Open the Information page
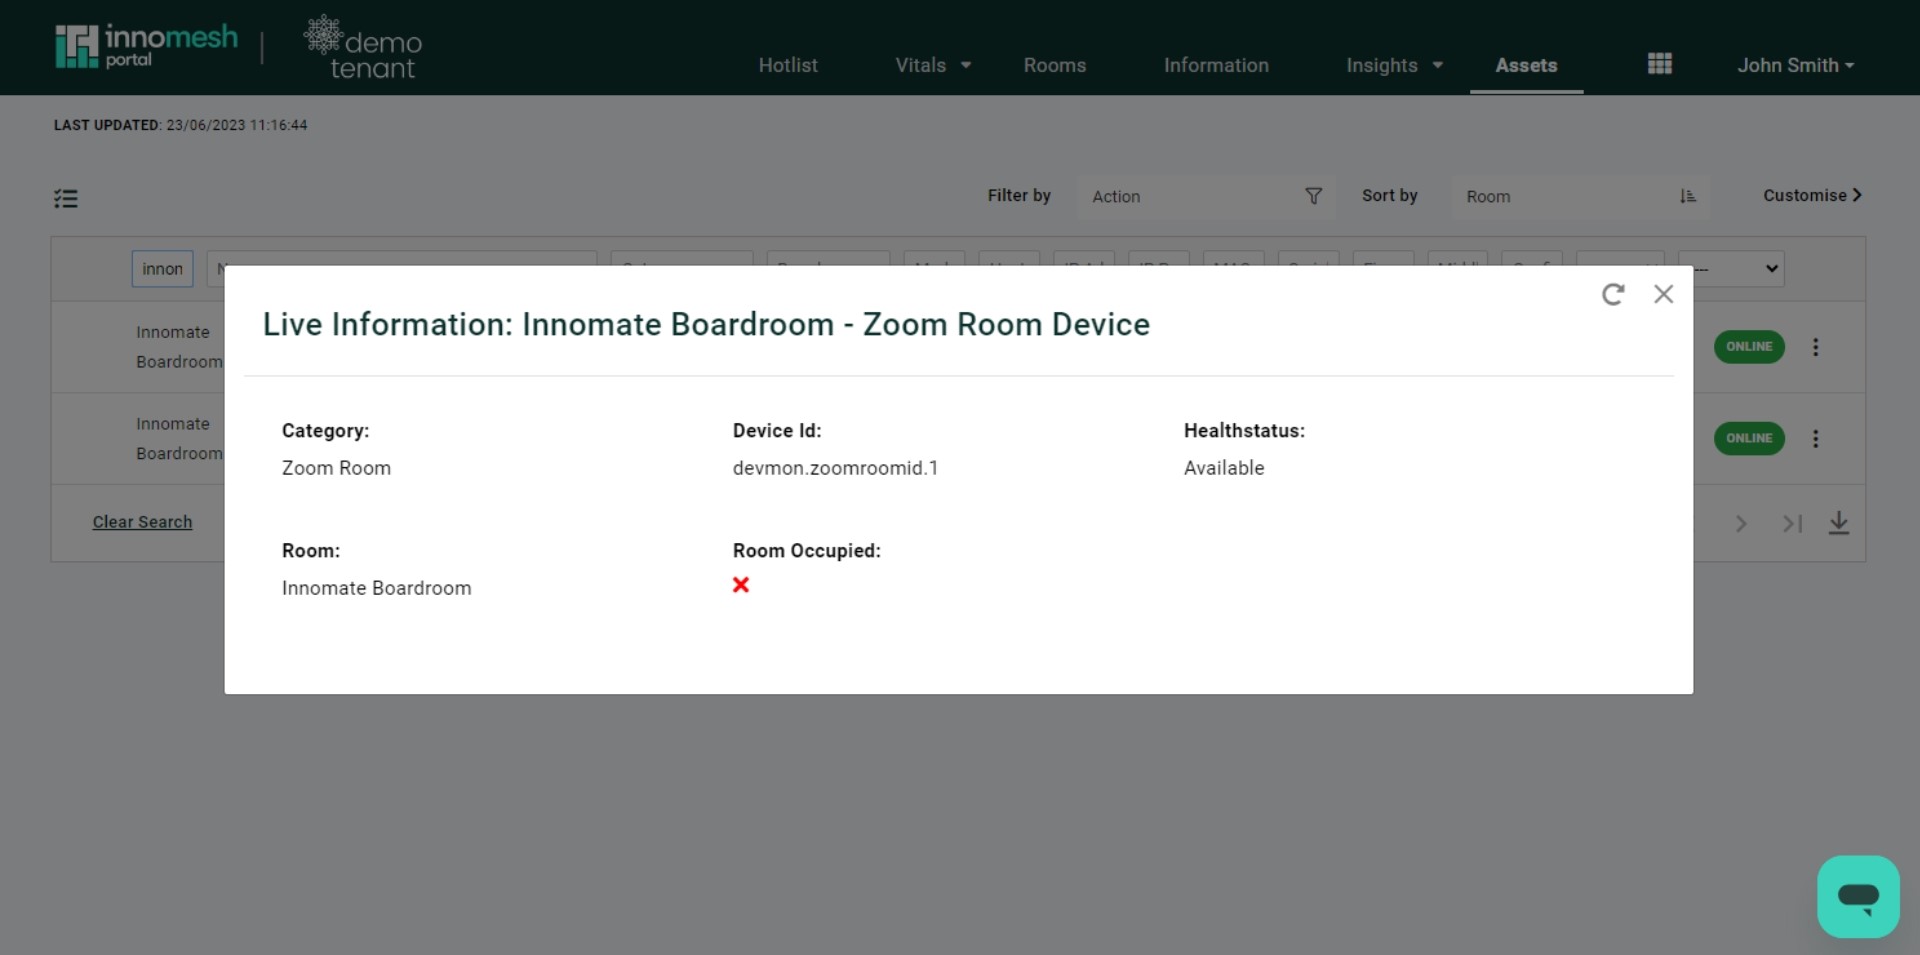The height and width of the screenshot is (955, 1920). tap(1216, 65)
